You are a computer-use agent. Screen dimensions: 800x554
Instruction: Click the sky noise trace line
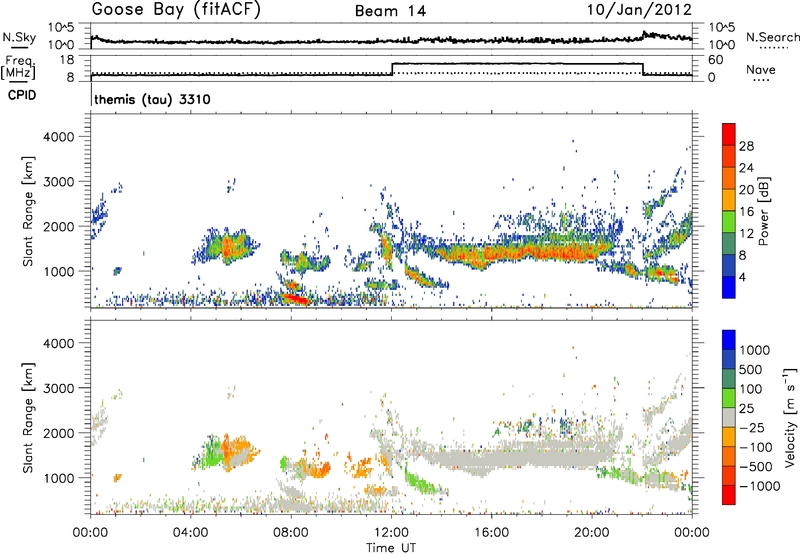point(391,40)
